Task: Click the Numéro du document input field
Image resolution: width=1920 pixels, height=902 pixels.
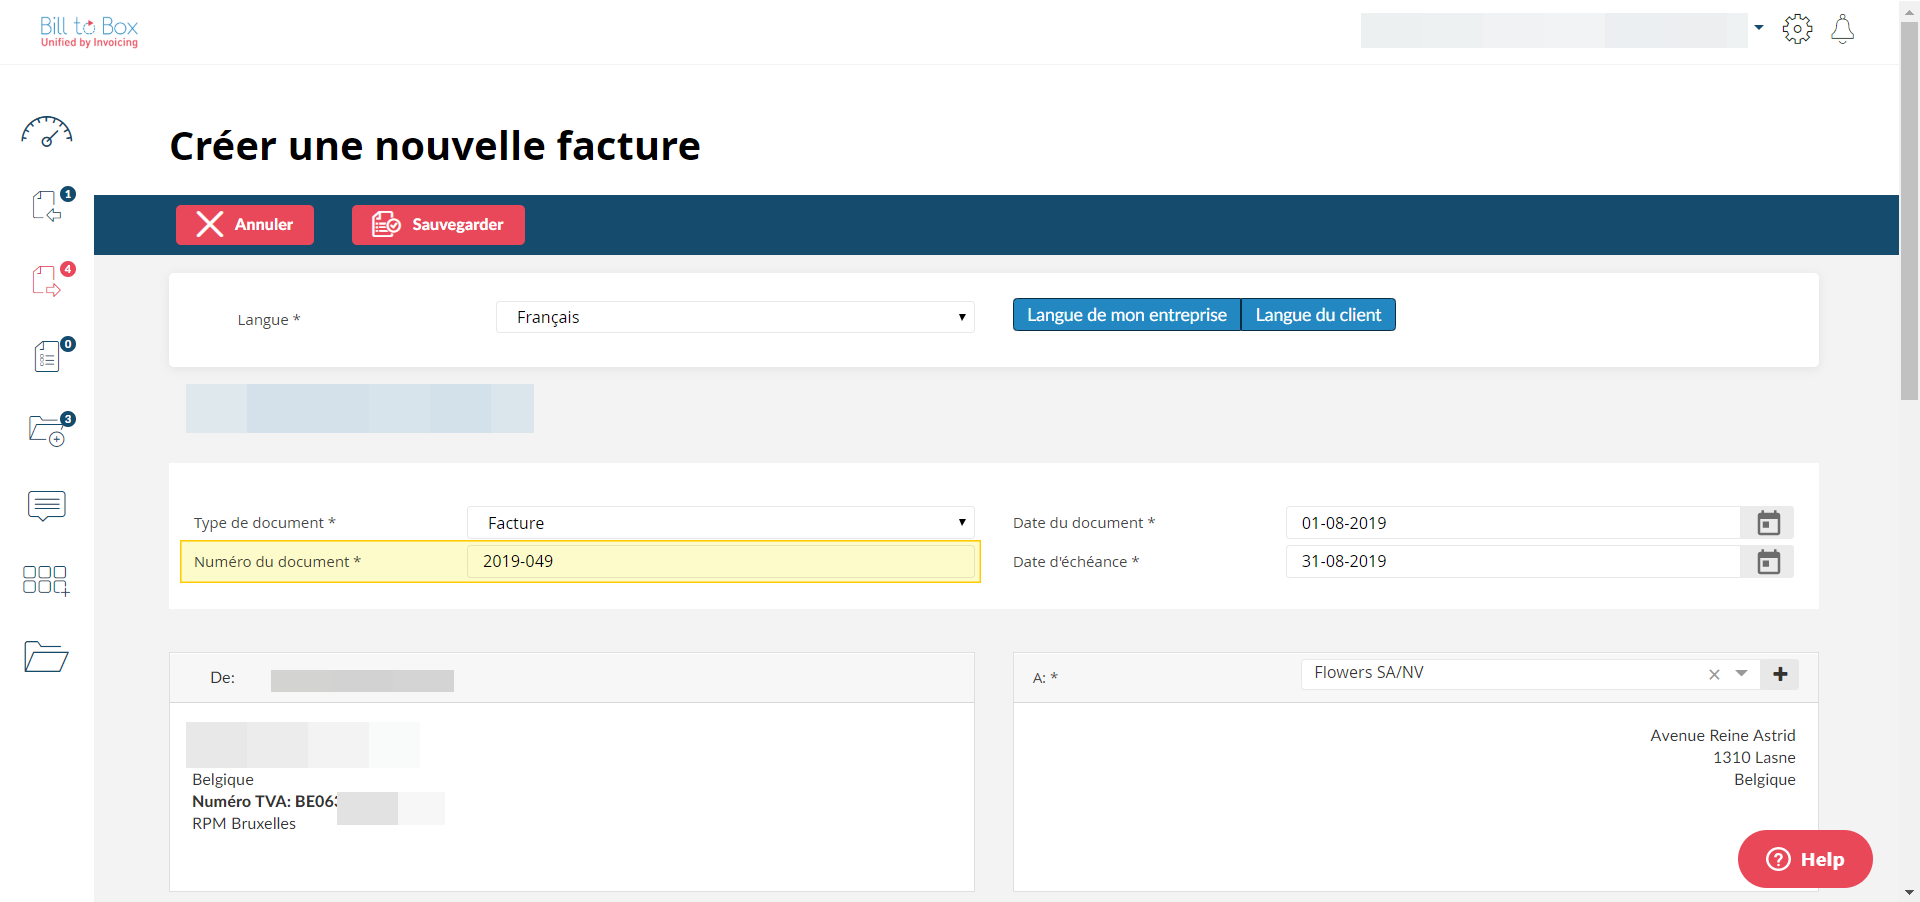Action: click(x=720, y=562)
